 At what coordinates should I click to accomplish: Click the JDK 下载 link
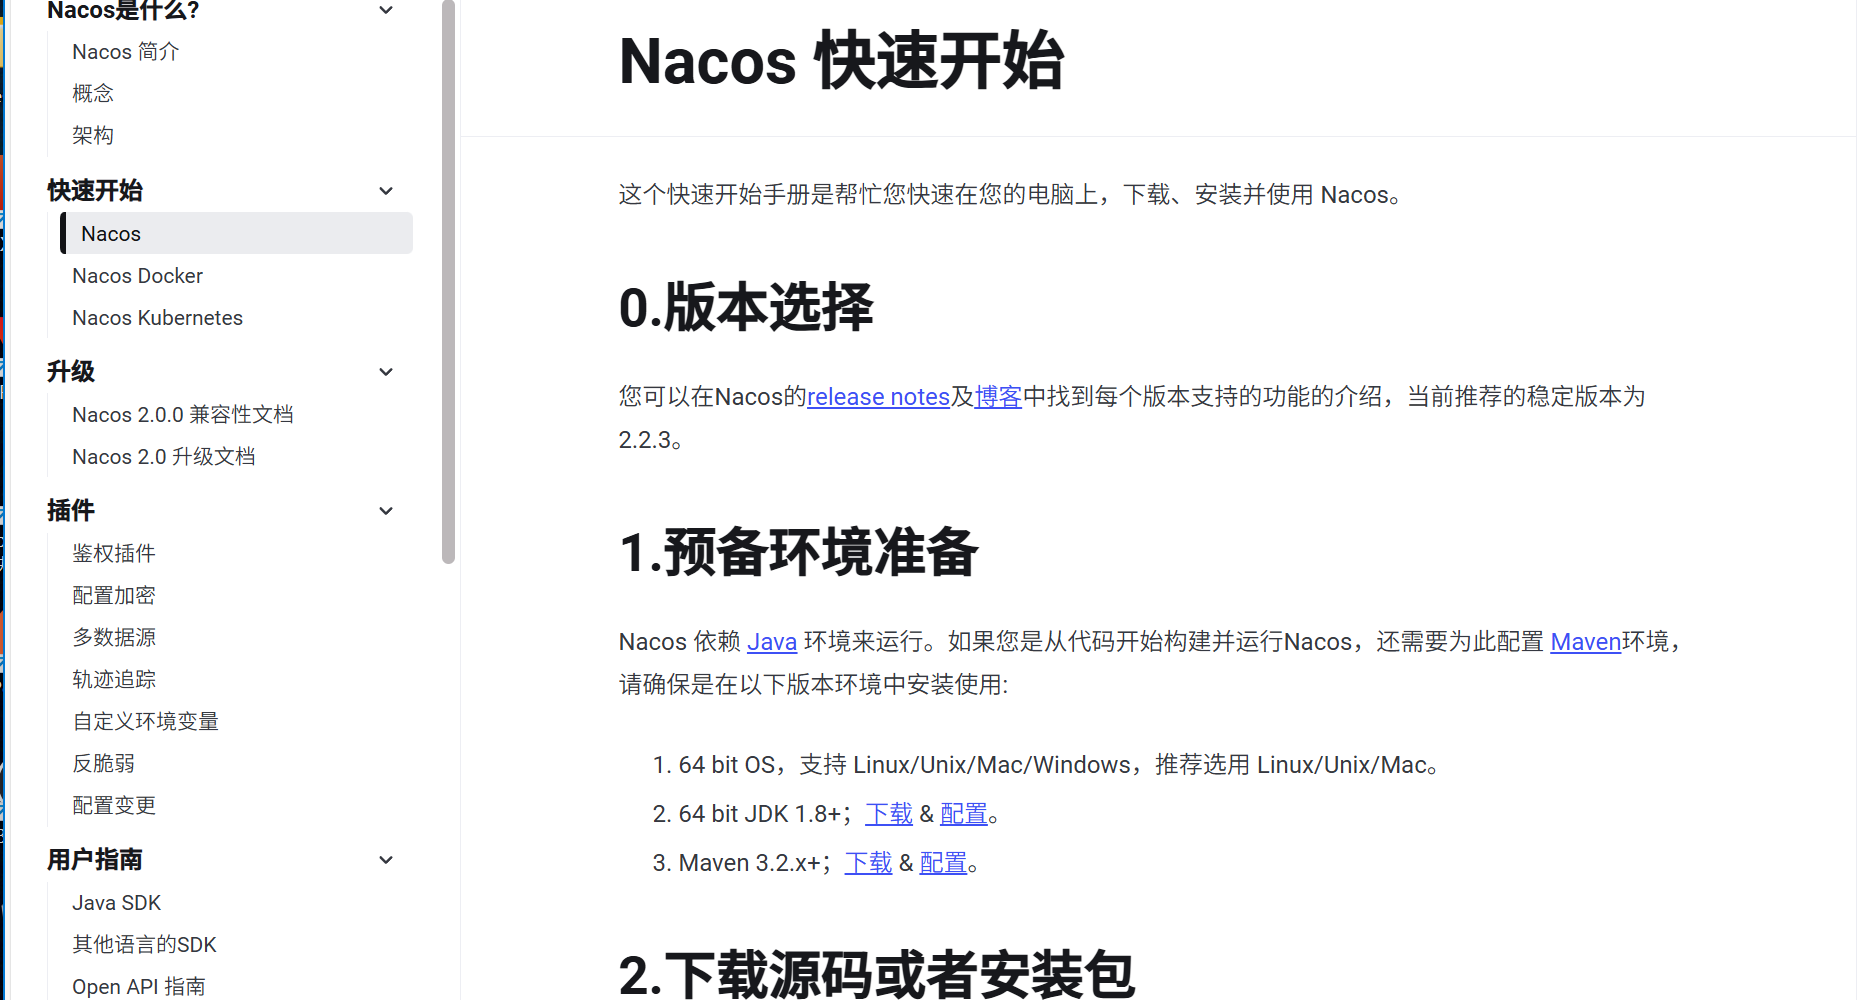tap(889, 814)
